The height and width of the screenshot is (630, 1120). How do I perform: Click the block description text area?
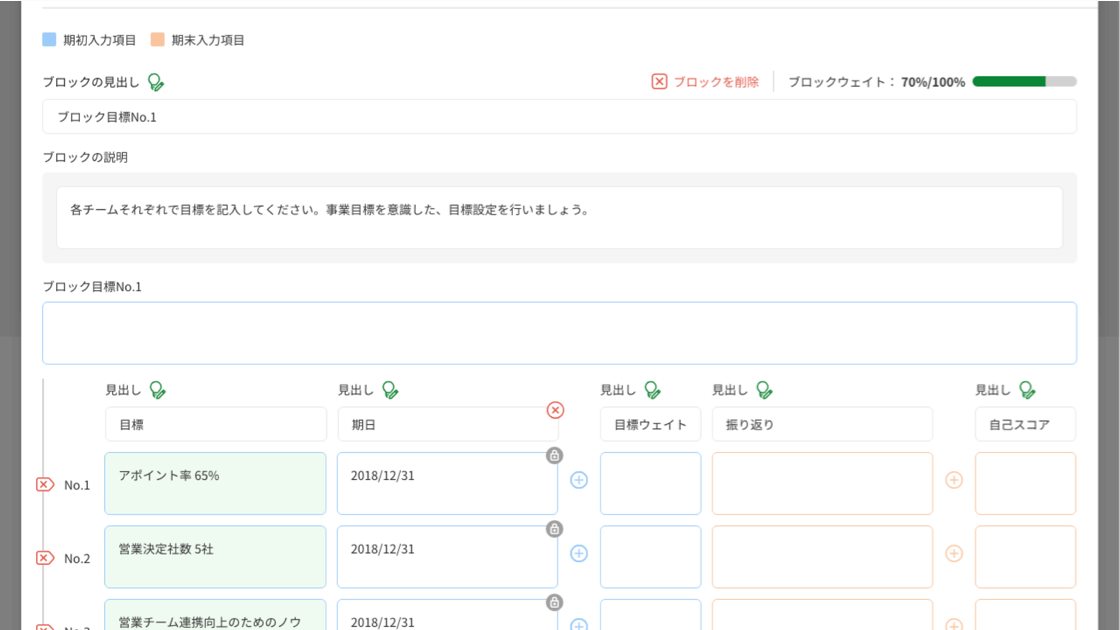559,217
